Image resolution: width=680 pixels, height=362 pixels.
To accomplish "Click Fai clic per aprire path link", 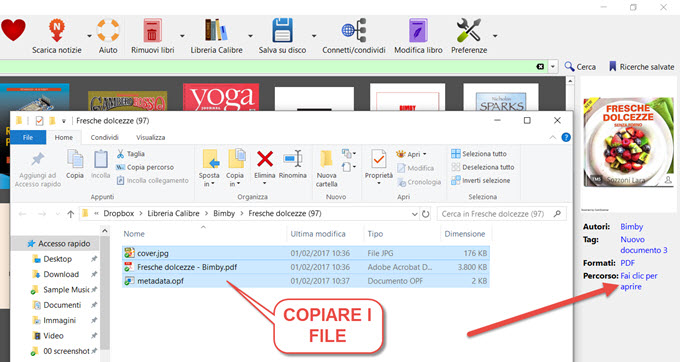I will 639,281.
